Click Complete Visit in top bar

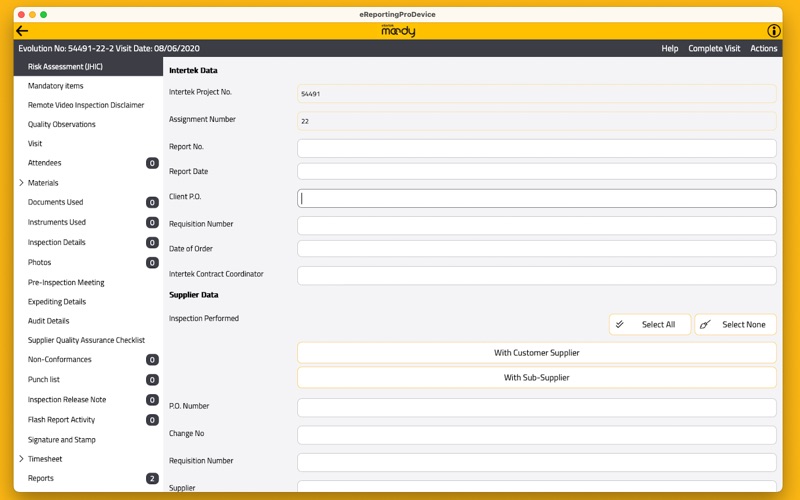[714, 48]
